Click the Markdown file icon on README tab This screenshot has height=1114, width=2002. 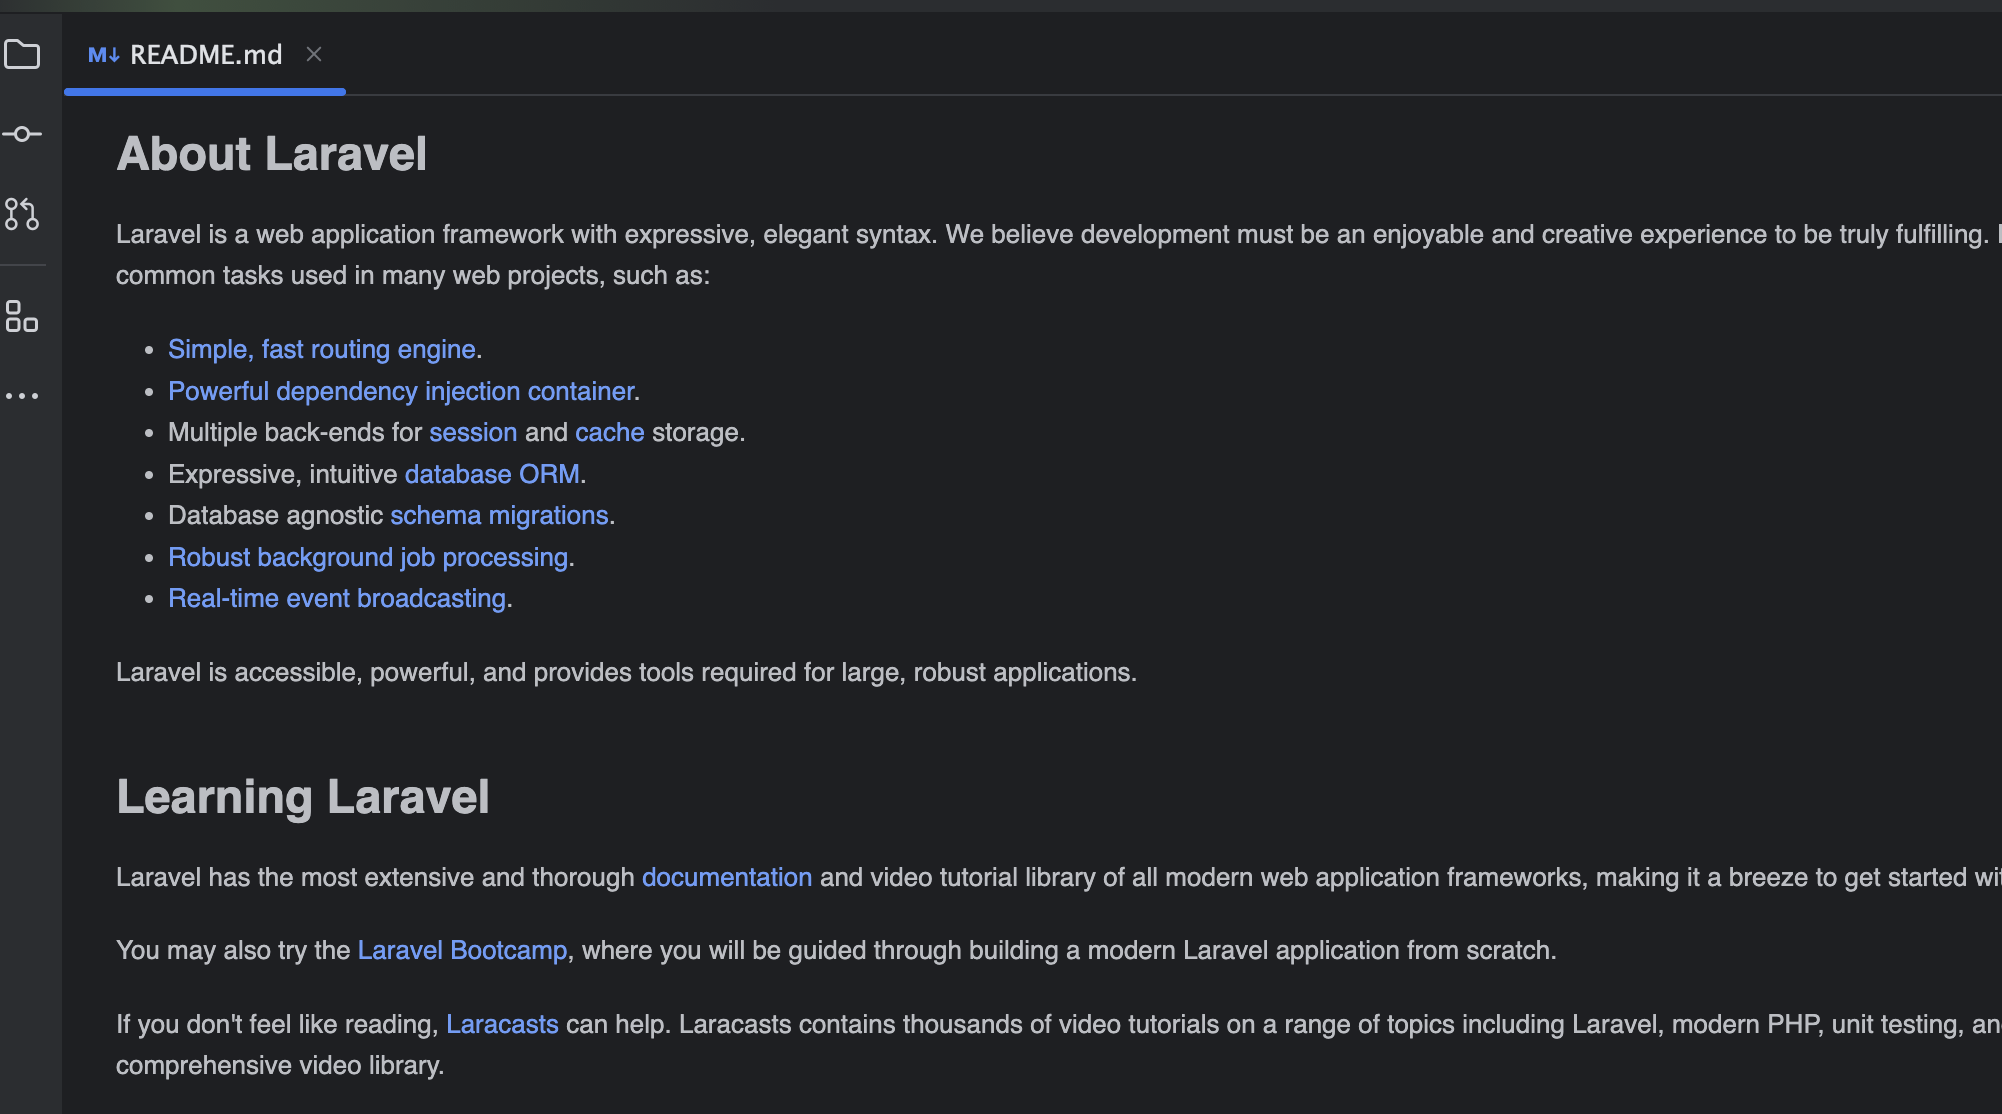(103, 55)
